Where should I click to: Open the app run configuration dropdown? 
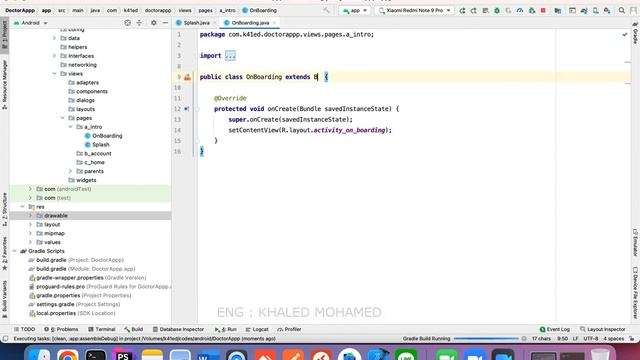click(x=355, y=11)
